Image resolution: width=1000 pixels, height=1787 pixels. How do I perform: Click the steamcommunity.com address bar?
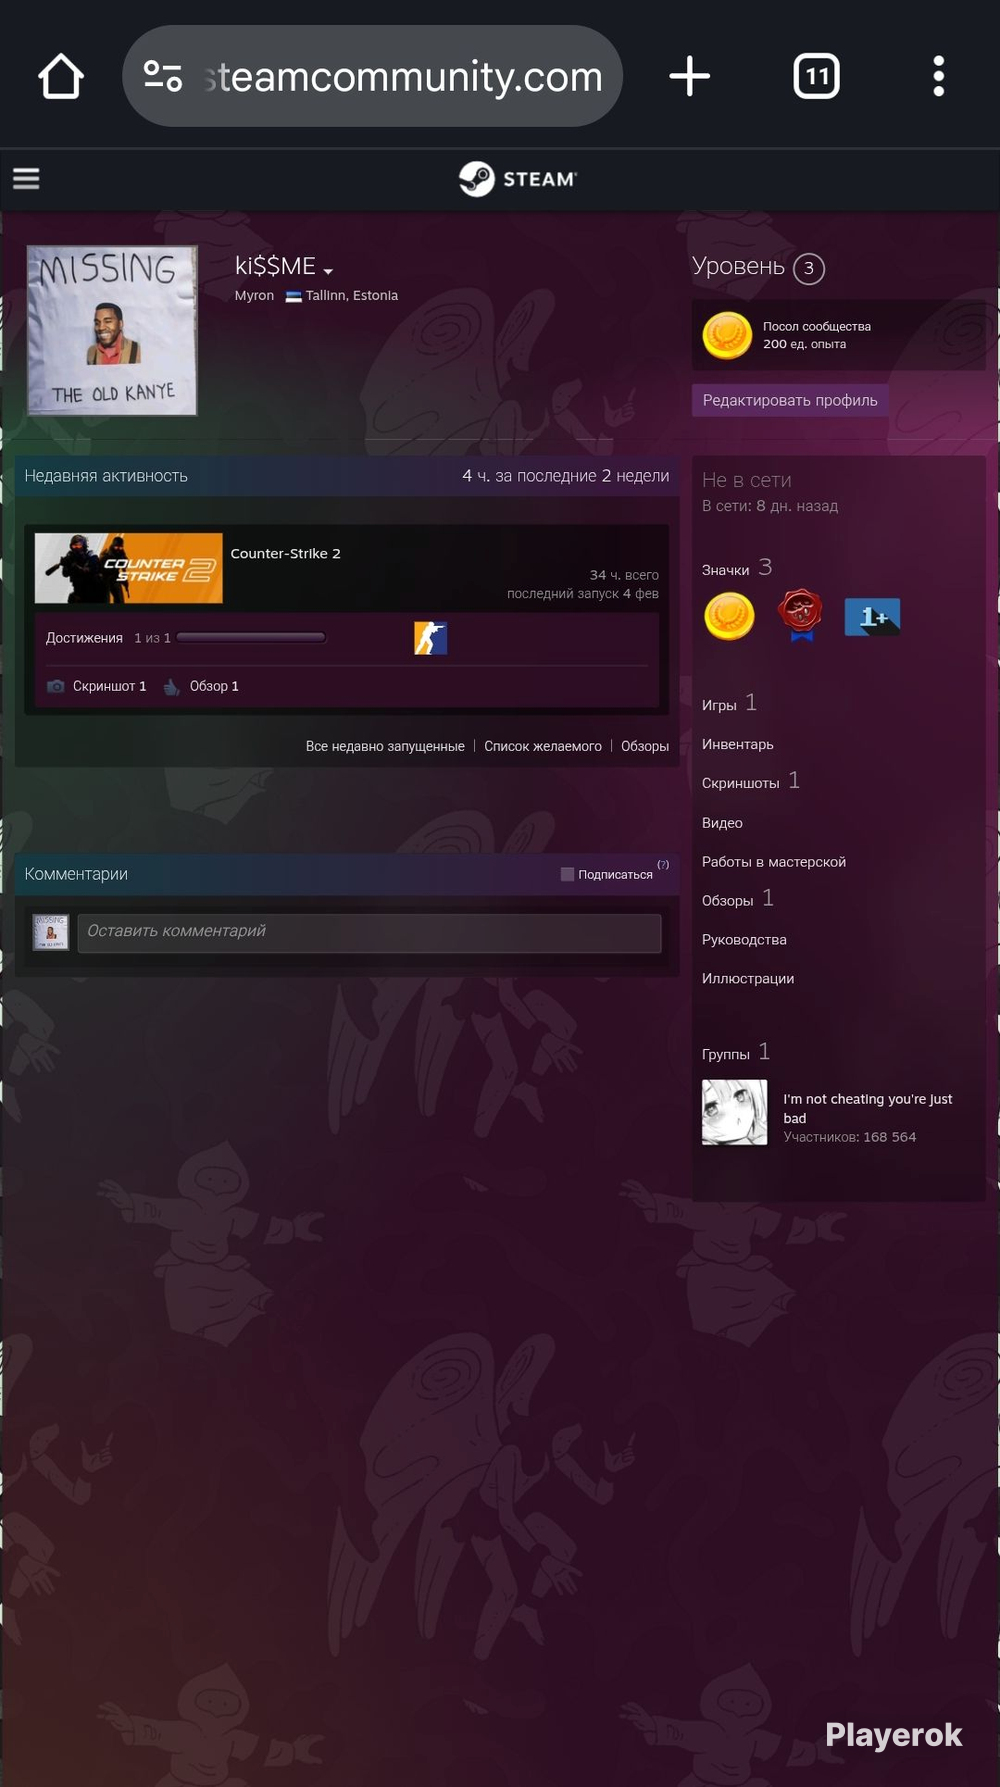(x=372, y=76)
